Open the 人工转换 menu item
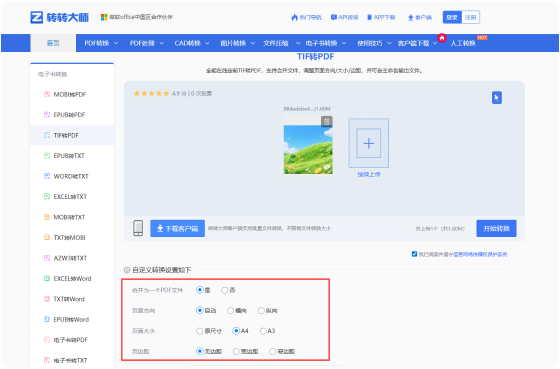The width and height of the screenshot is (560, 369). point(463,43)
